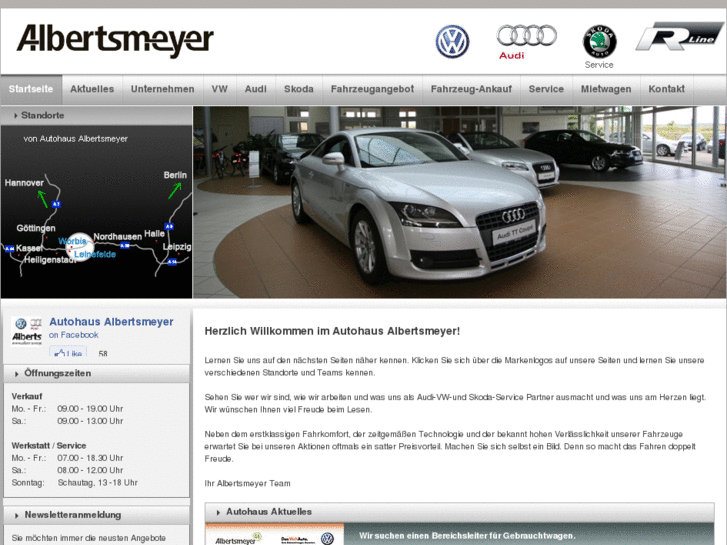The height and width of the screenshot is (545, 727).
Task: Click the 'Schautag, 13 -18 Uhr' text
Action: 98,483
